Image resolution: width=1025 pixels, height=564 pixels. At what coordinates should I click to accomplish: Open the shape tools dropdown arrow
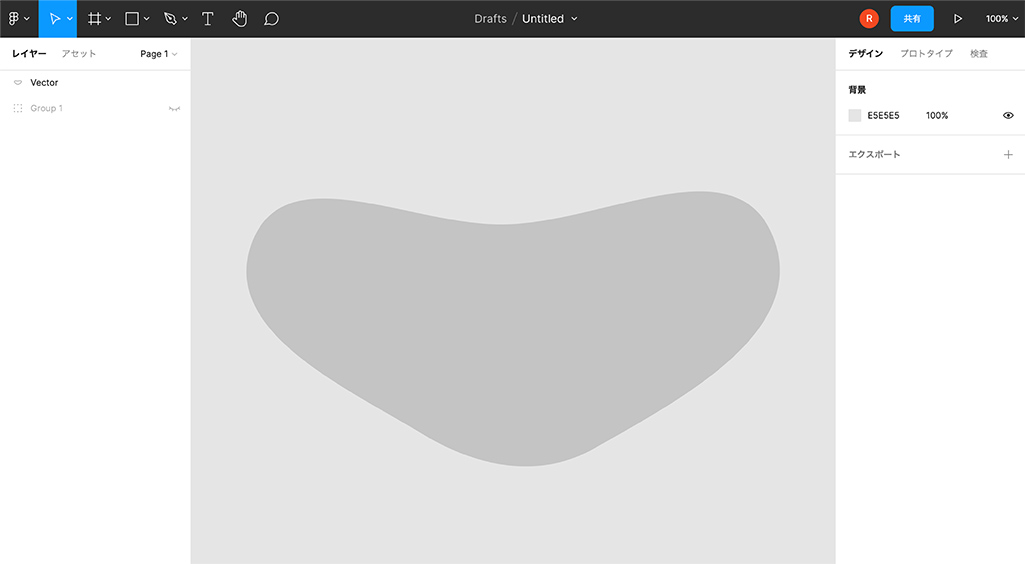(x=146, y=19)
